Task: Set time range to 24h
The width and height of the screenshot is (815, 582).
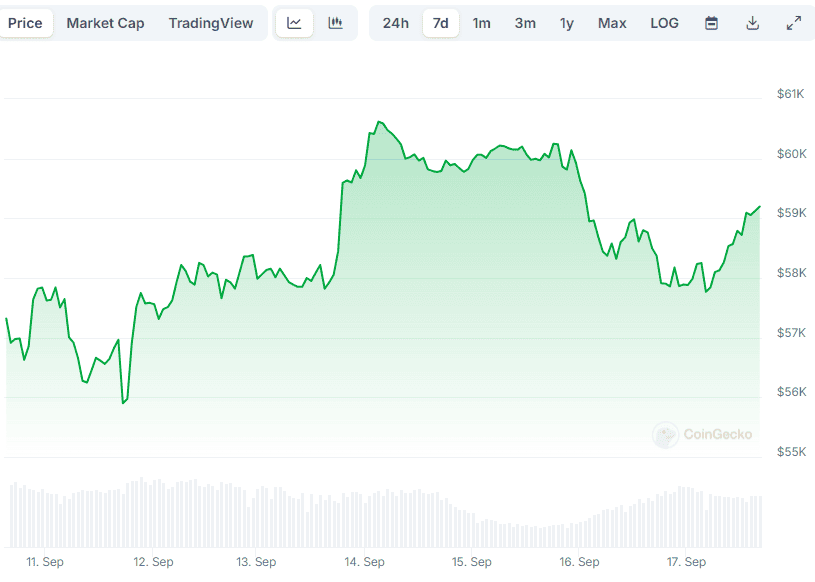Action: tap(396, 23)
